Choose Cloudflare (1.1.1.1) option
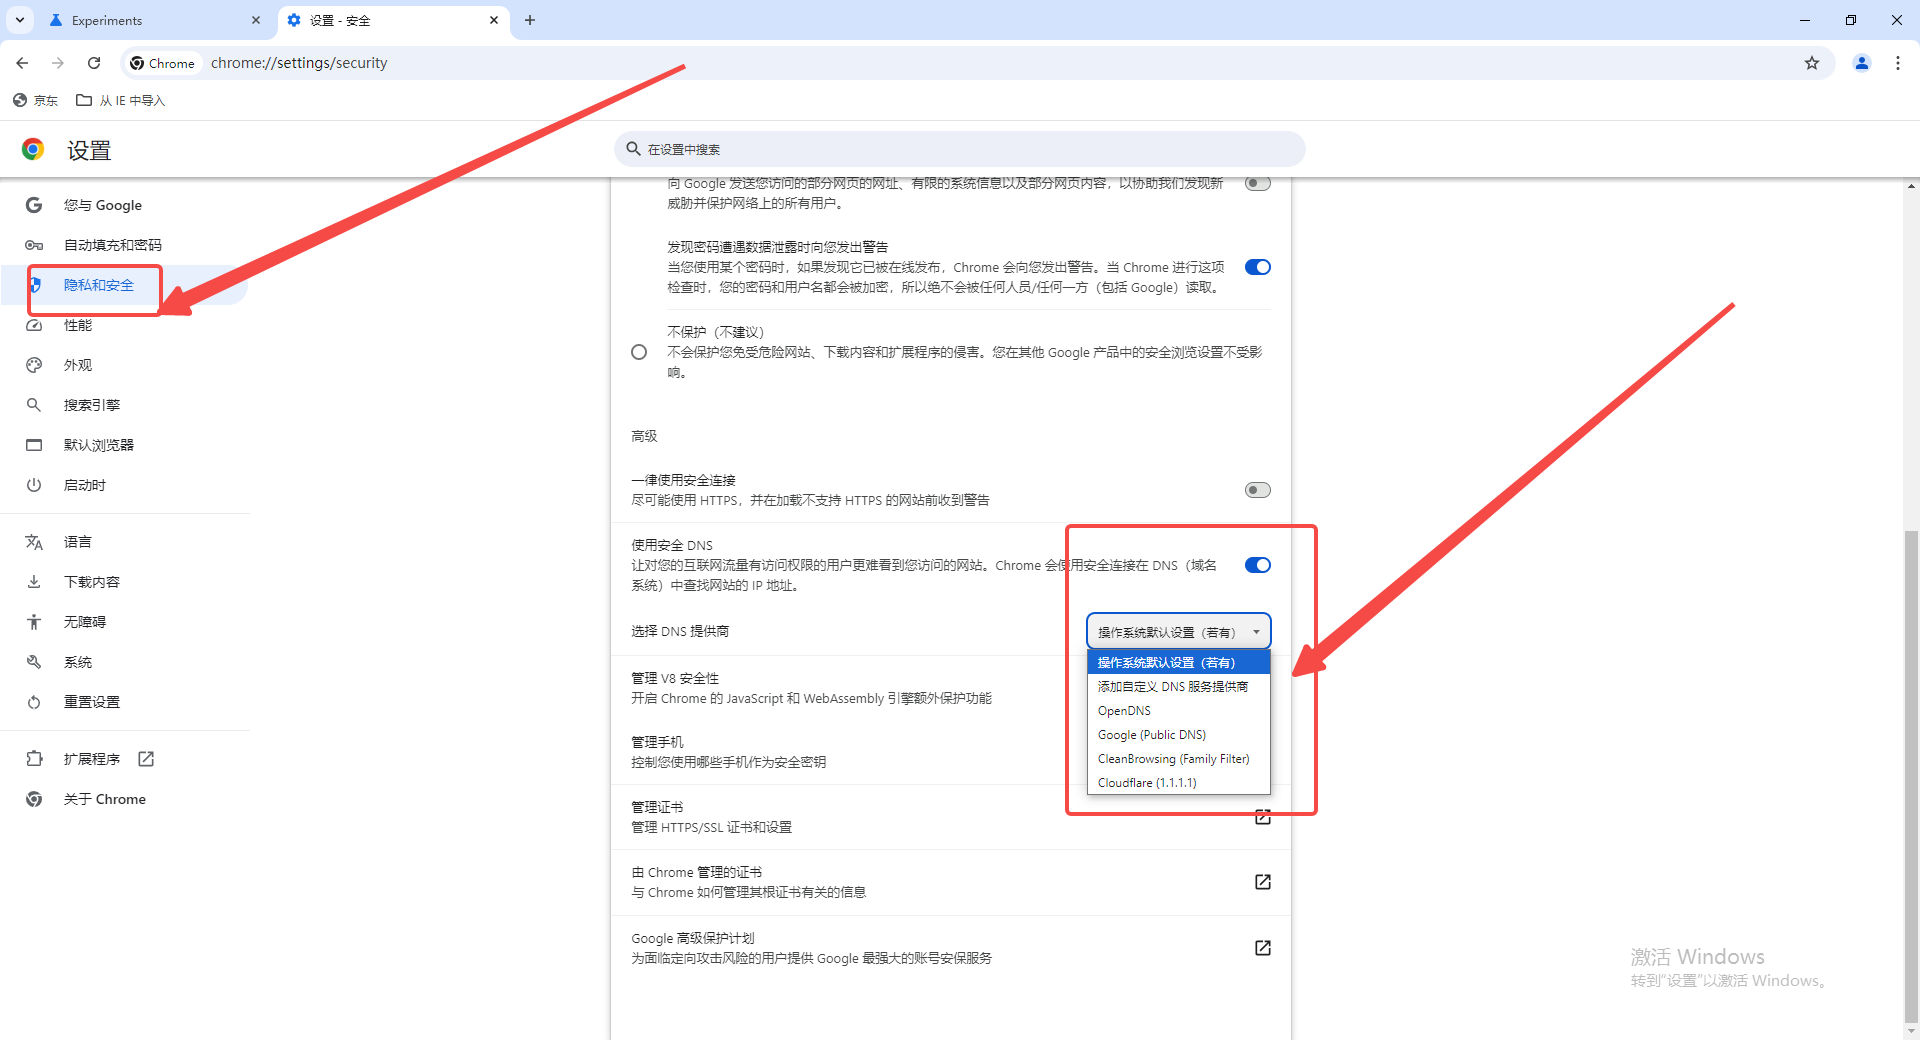Screen dimensions: 1920x1040 (1179, 782)
